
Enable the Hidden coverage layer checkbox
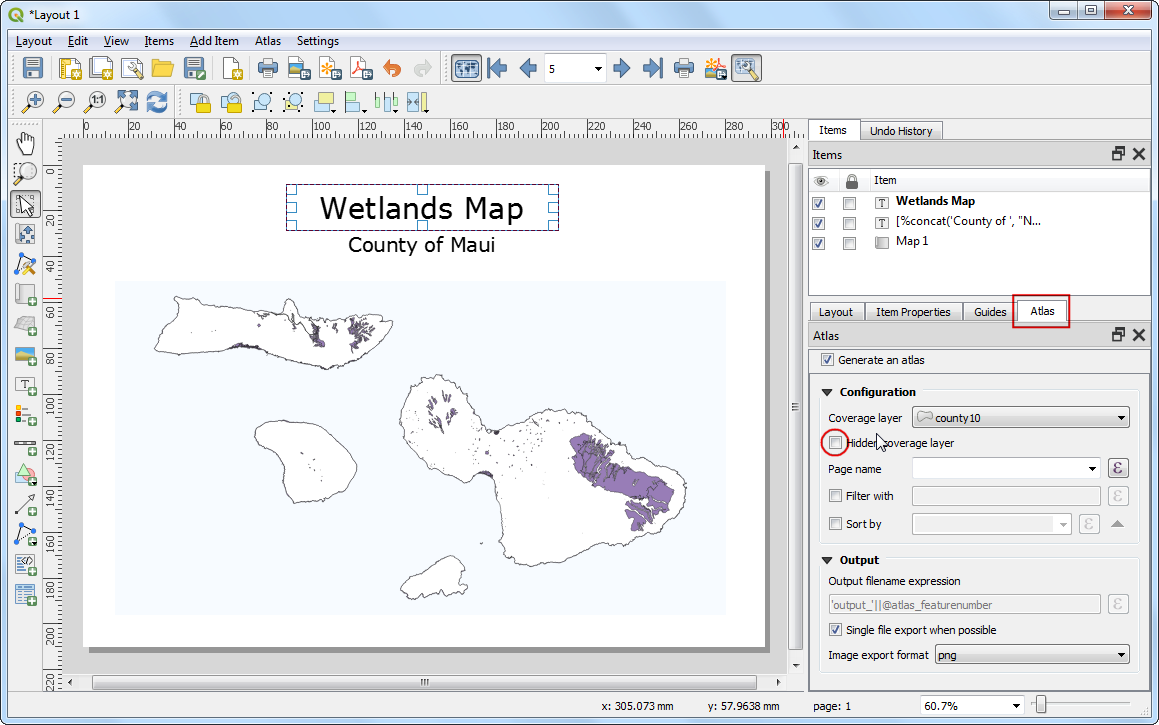pyautogui.click(x=835, y=443)
